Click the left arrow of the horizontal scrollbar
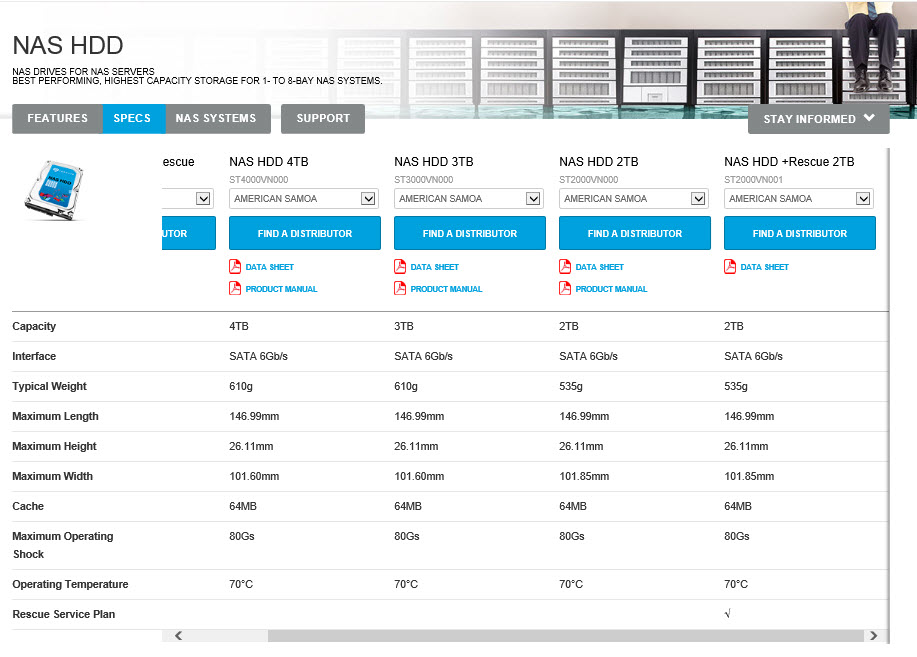The width and height of the screenshot is (917, 657). (178, 635)
